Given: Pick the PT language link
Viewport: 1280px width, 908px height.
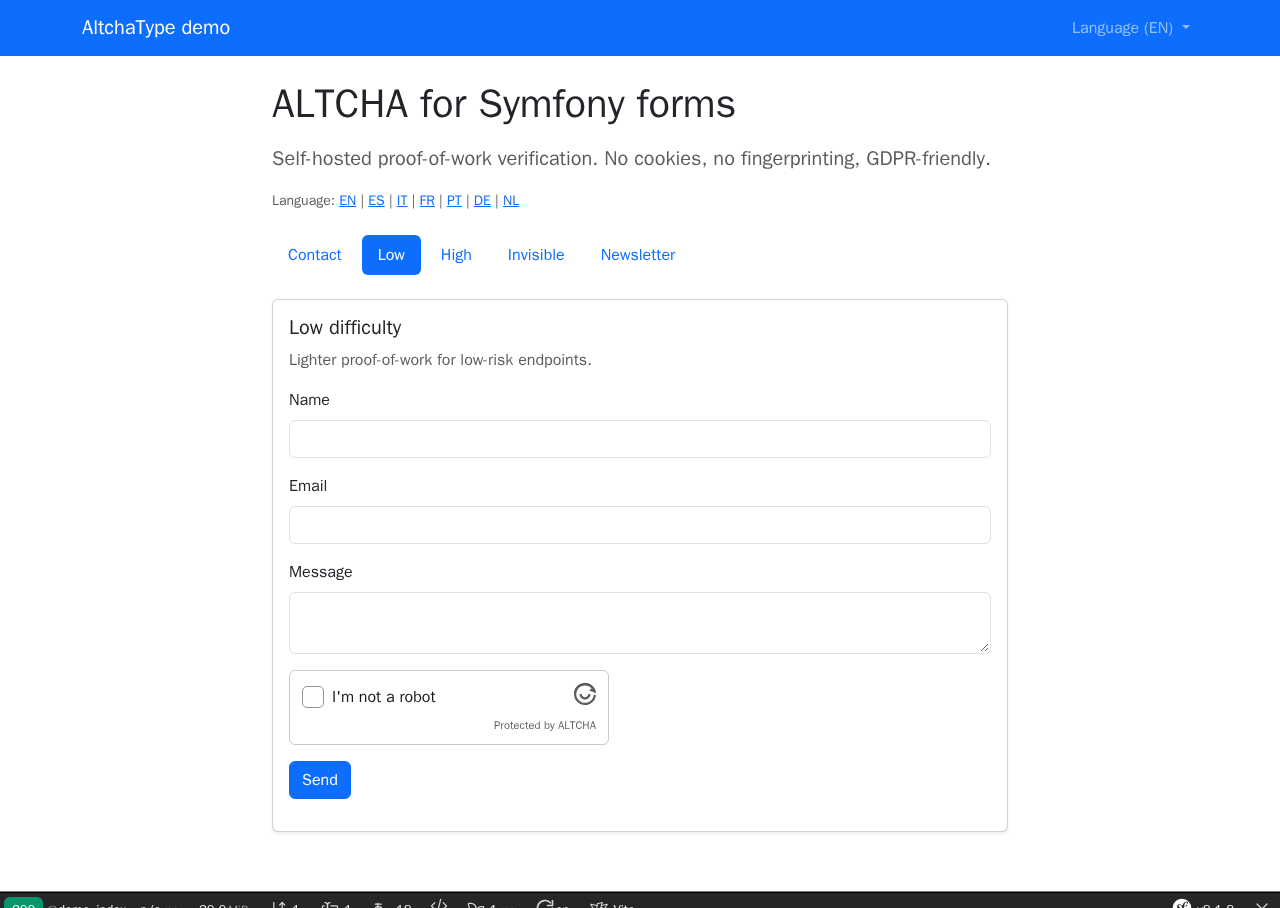Looking at the screenshot, I should (454, 201).
